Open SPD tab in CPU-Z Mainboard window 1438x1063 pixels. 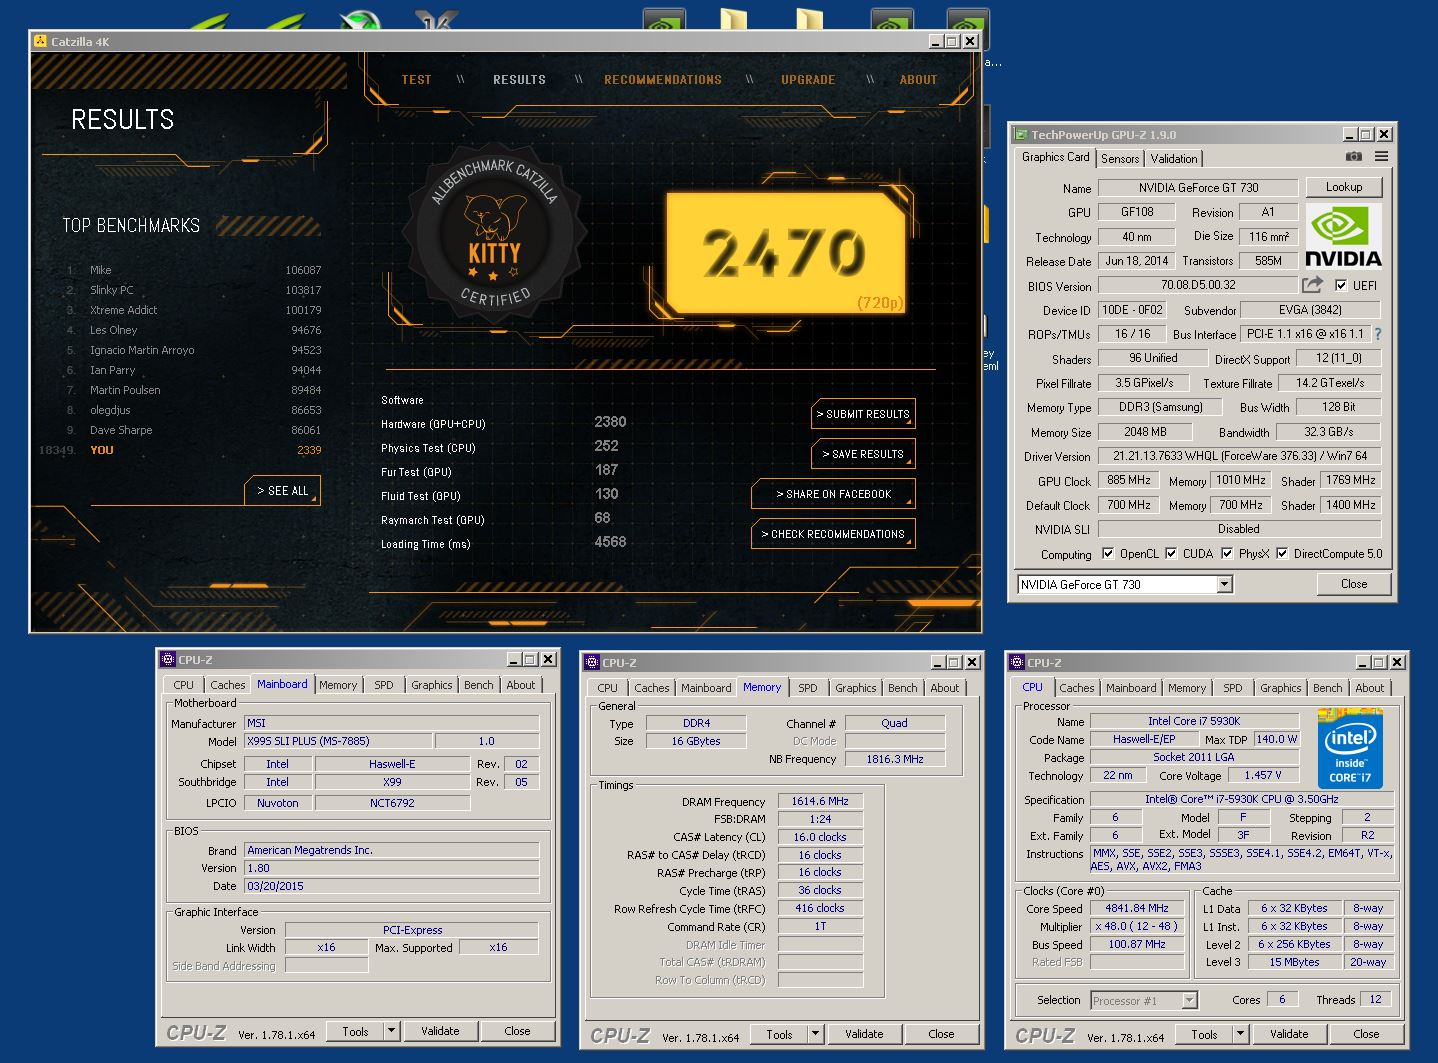(384, 685)
